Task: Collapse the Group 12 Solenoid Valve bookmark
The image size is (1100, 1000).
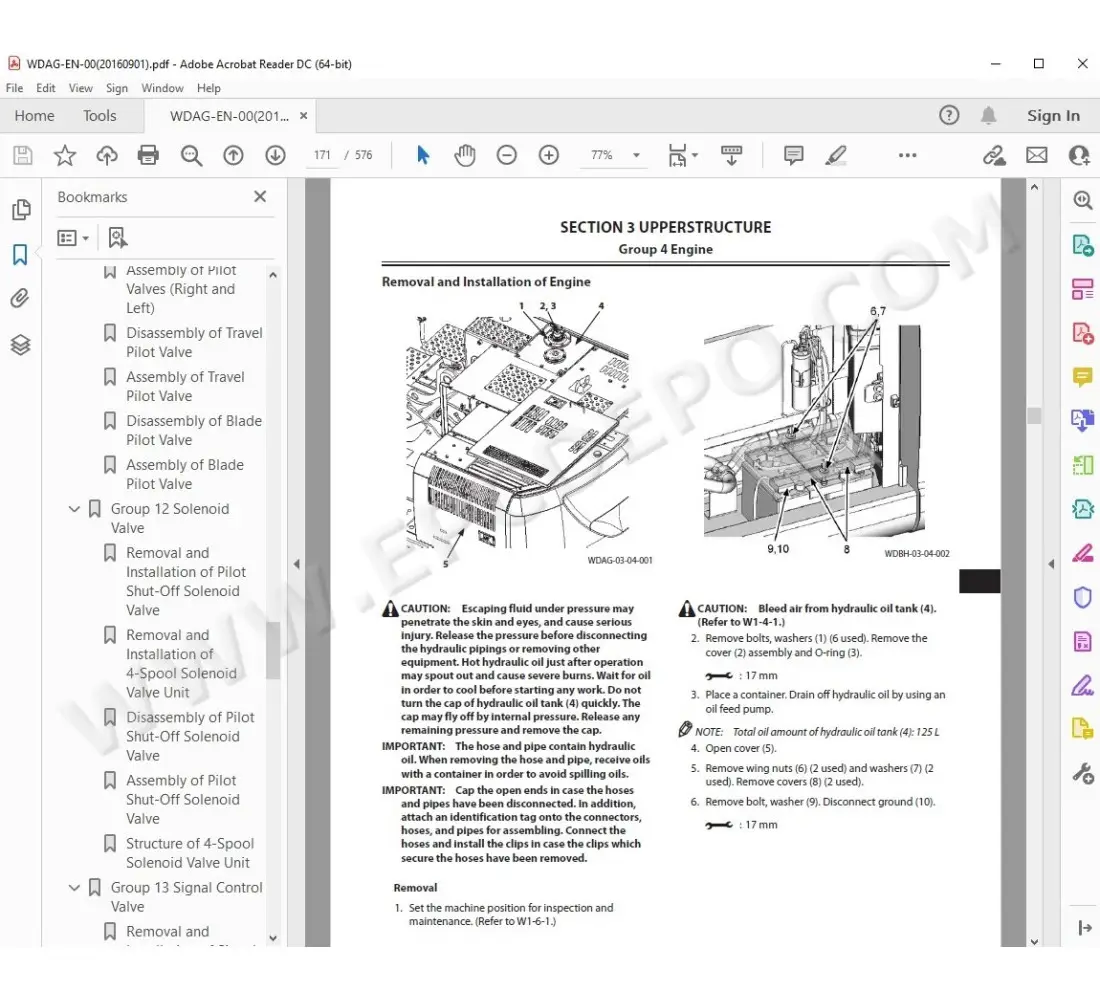Action: (x=74, y=508)
